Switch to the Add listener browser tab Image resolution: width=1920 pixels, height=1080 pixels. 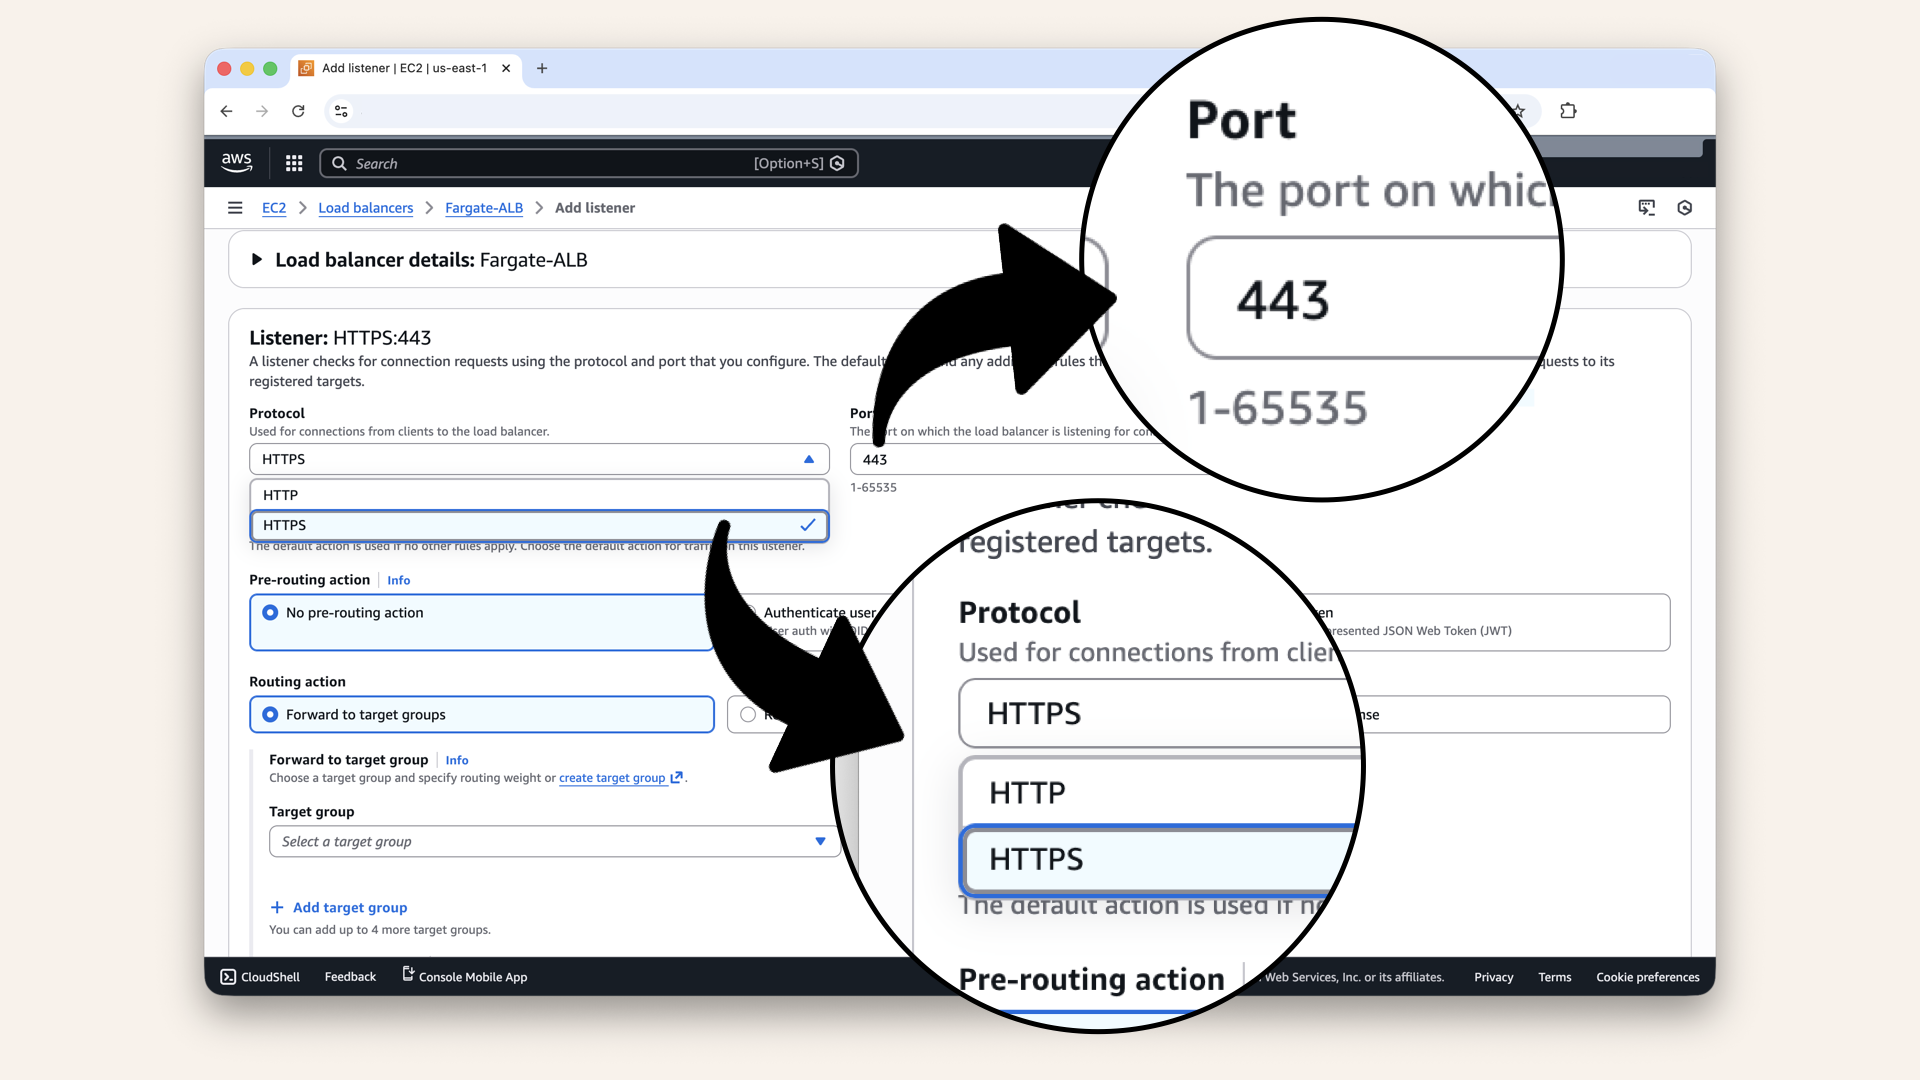400,68
